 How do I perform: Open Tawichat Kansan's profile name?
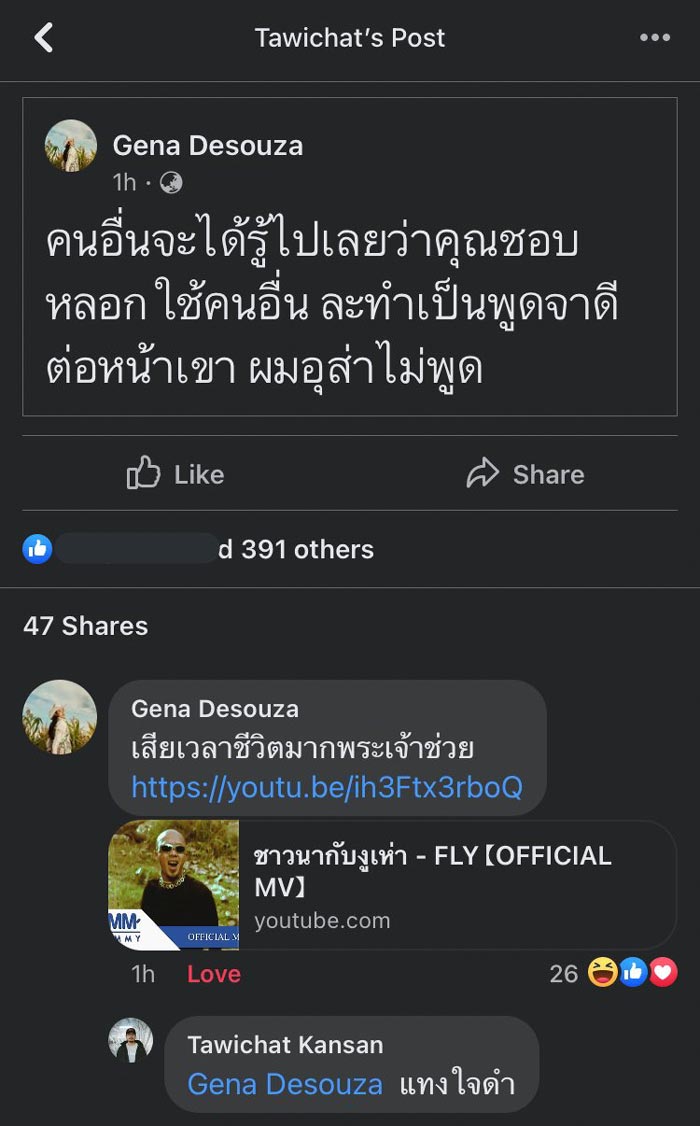pos(285,1045)
